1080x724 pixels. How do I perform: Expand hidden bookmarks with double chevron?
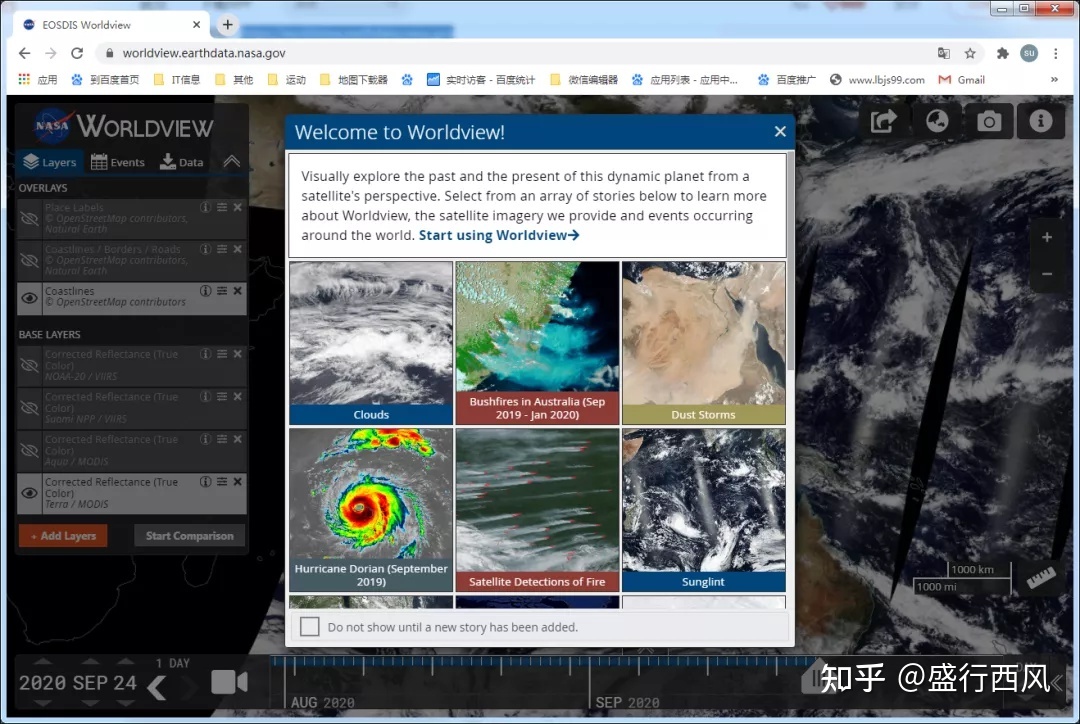click(x=1054, y=80)
